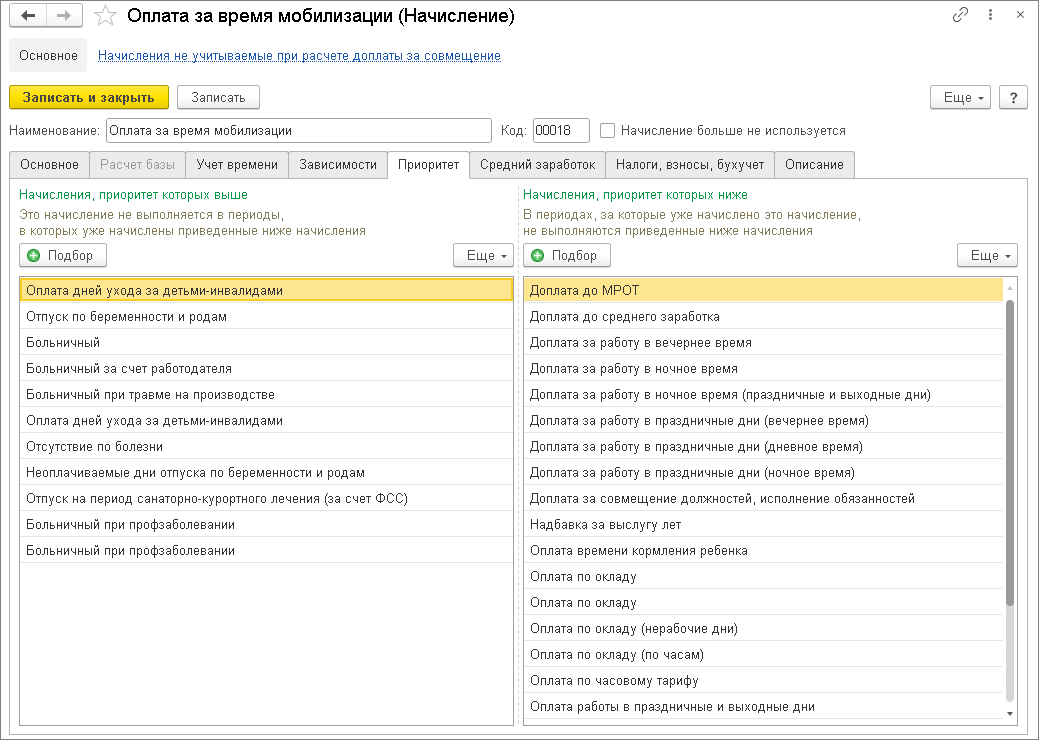This screenshot has height=740, width=1039.
Task: Go forward with the right arrow button
Action: pos(64,15)
